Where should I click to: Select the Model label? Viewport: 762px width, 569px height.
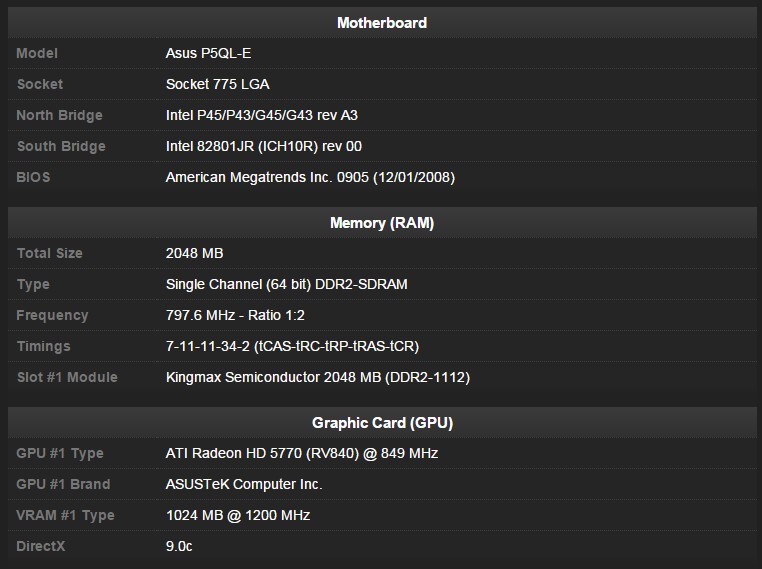(x=37, y=53)
